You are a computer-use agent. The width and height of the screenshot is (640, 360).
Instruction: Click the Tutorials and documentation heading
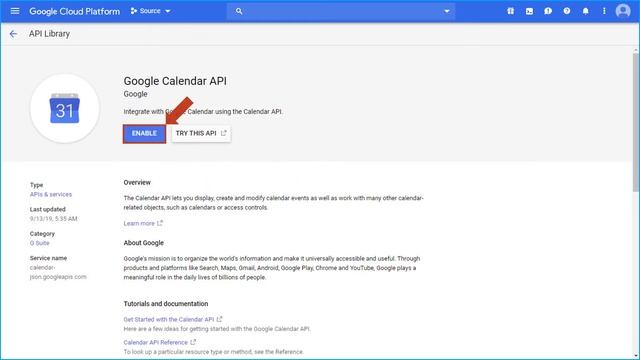pos(166,304)
